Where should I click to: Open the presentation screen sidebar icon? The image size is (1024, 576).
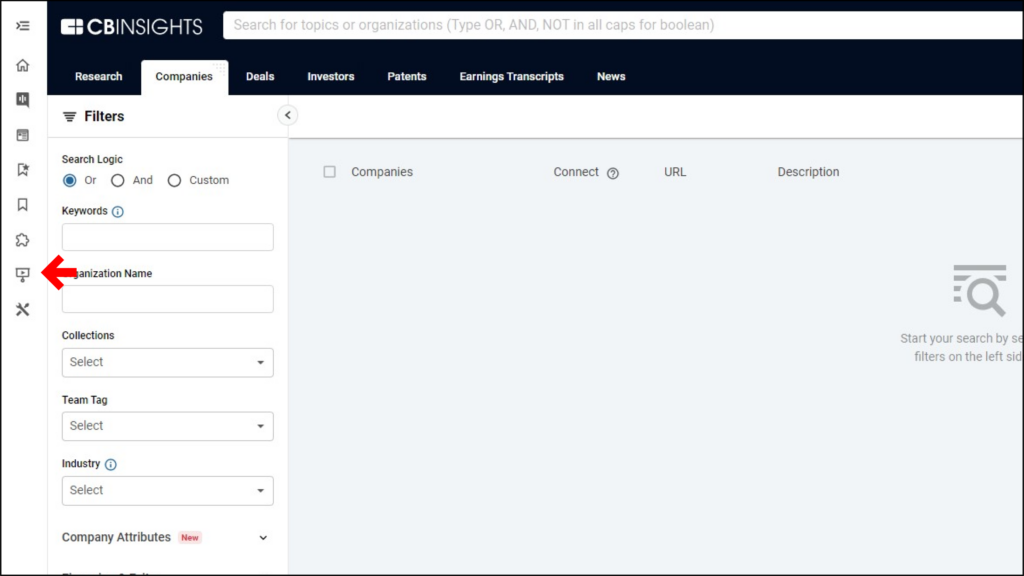23,274
